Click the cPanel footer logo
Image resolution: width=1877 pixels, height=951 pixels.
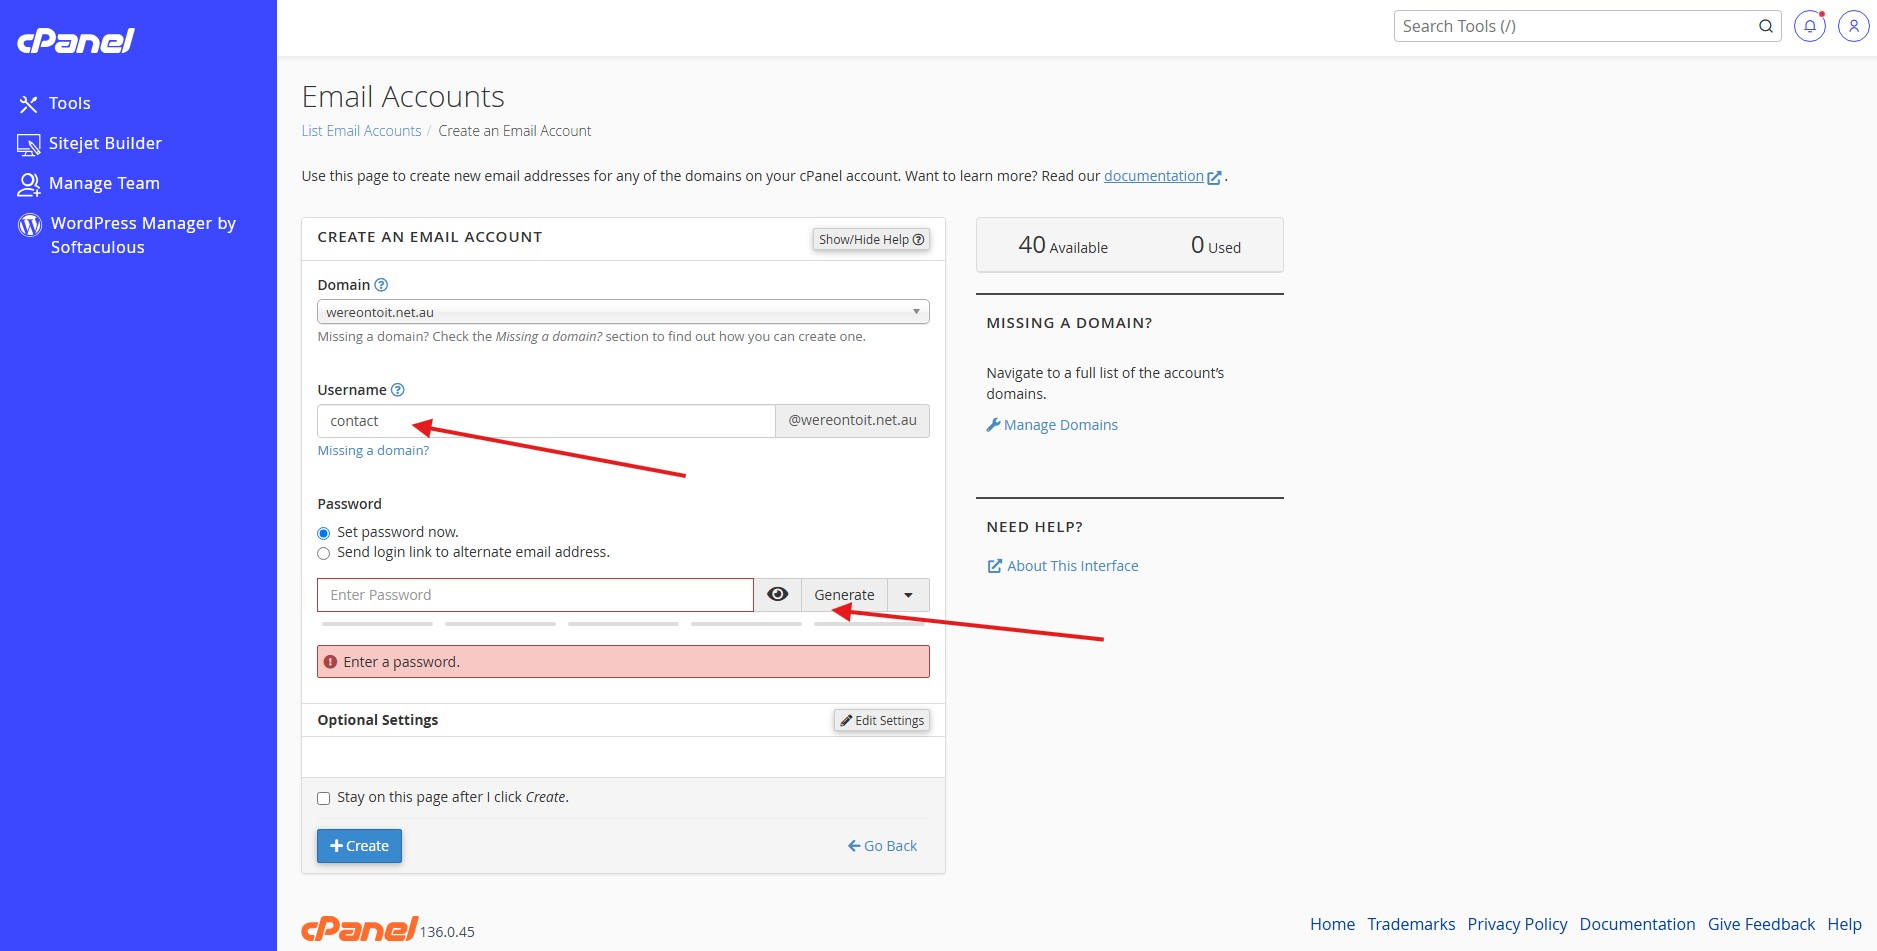(359, 929)
